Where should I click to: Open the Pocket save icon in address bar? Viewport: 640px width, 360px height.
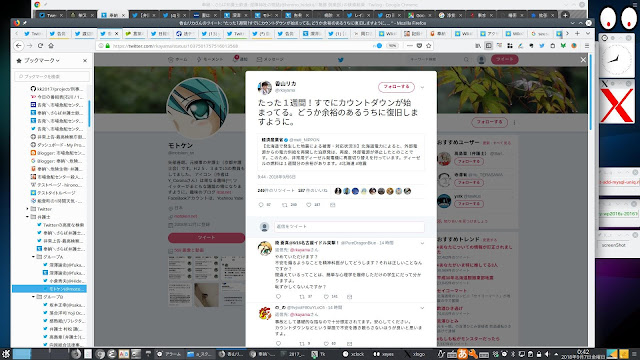tap(419, 46)
